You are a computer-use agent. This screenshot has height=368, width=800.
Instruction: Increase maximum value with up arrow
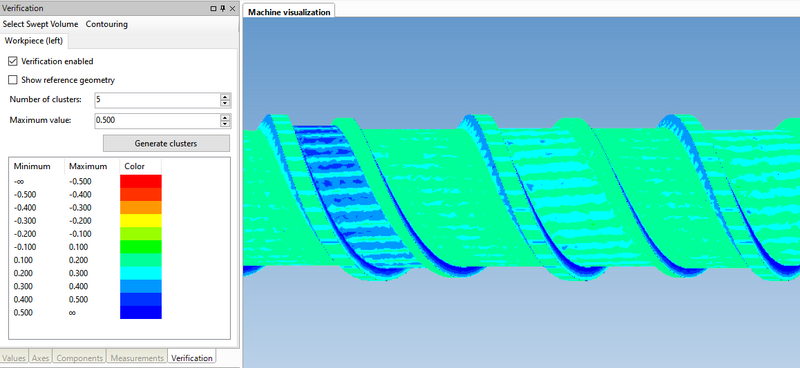click(225, 117)
